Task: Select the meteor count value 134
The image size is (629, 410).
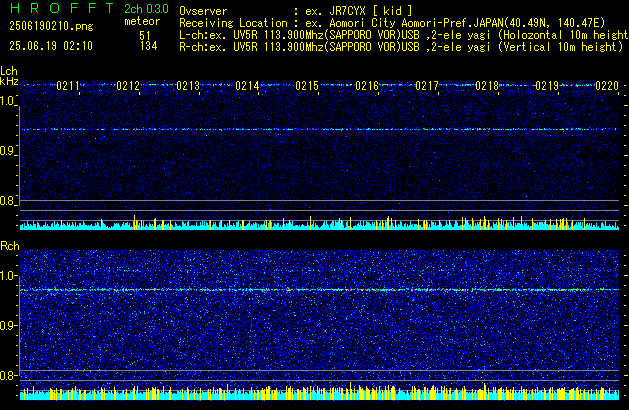Action: tap(148, 46)
